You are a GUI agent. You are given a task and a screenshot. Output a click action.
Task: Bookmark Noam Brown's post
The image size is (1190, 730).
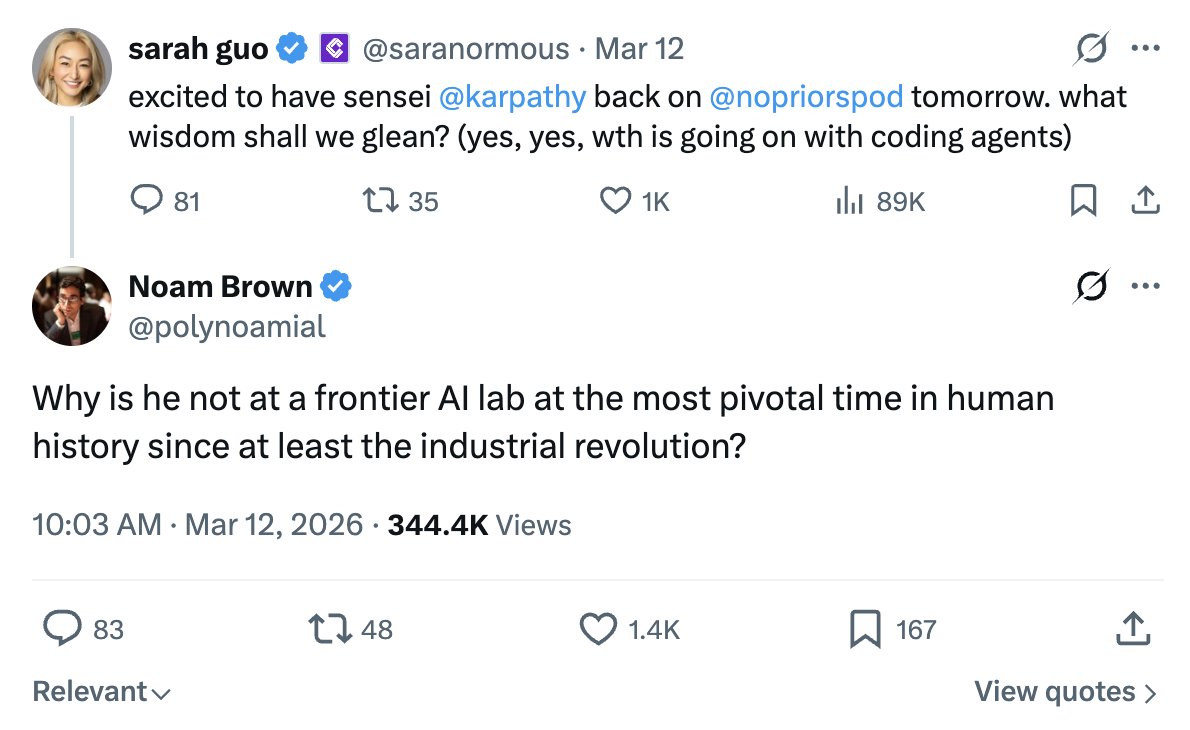[864, 629]
